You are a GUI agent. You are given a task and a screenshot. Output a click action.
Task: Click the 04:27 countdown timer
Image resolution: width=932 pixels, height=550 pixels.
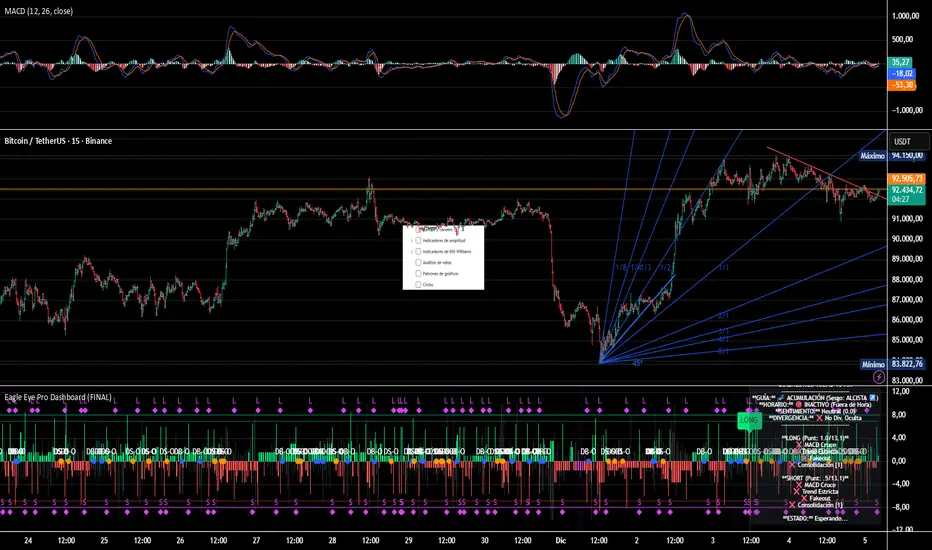tap(900, 199)
